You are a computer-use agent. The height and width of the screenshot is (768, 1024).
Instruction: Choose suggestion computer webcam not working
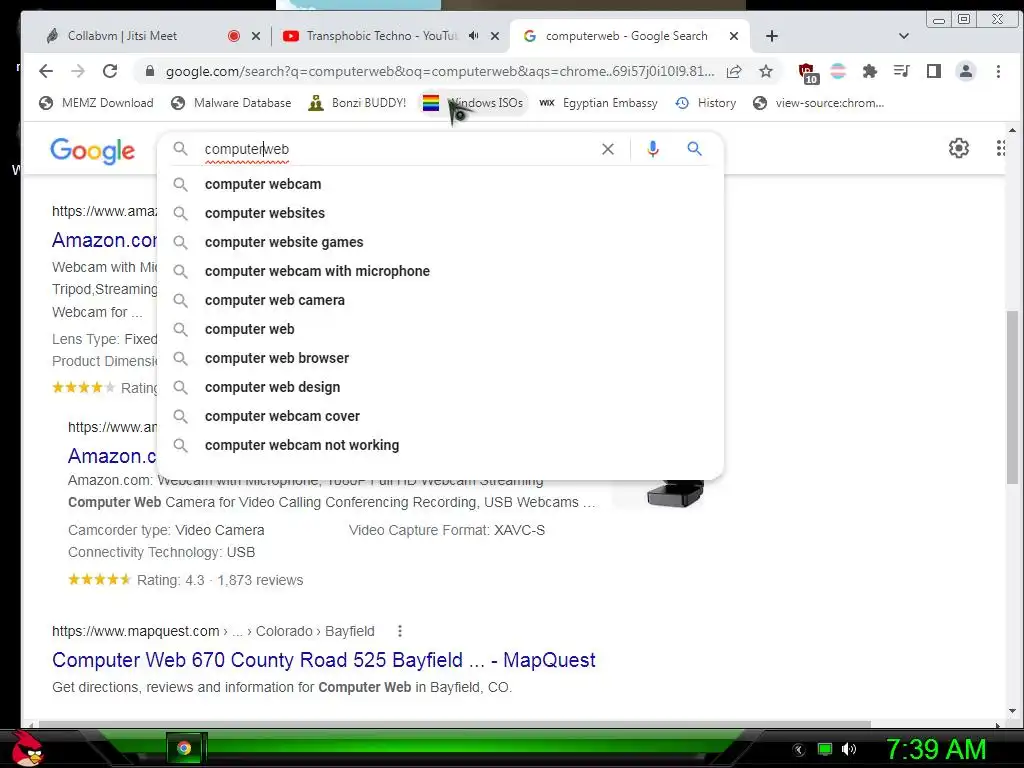coord(441,445)
